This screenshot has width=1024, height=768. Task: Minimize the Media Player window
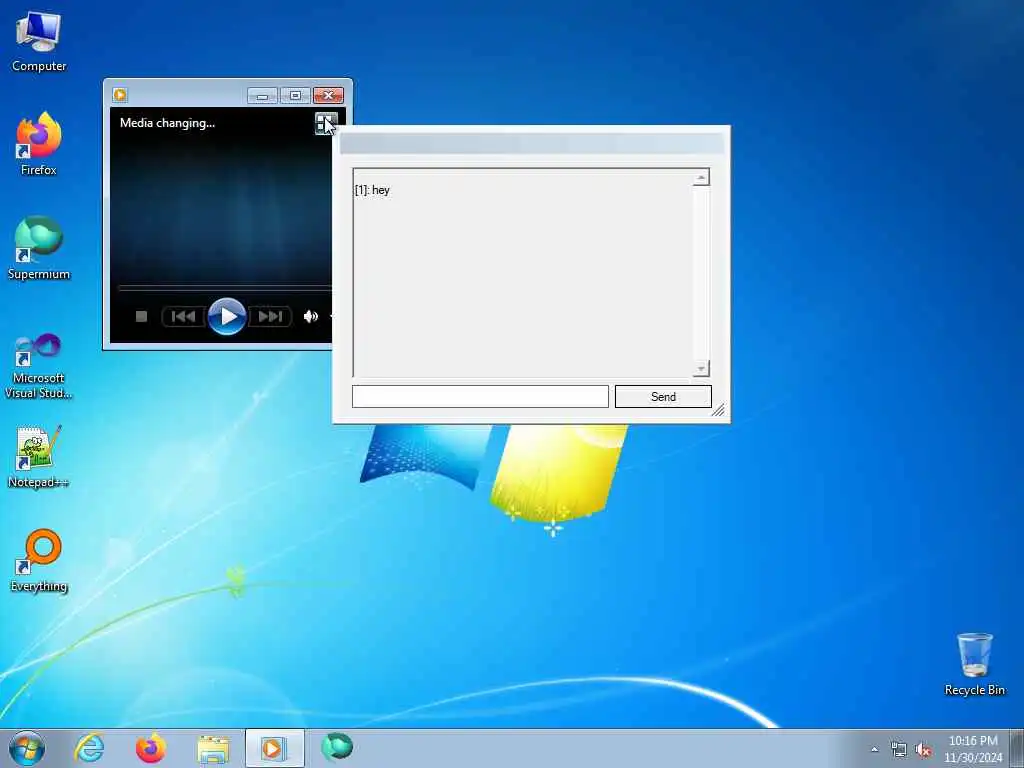(263, 96)
